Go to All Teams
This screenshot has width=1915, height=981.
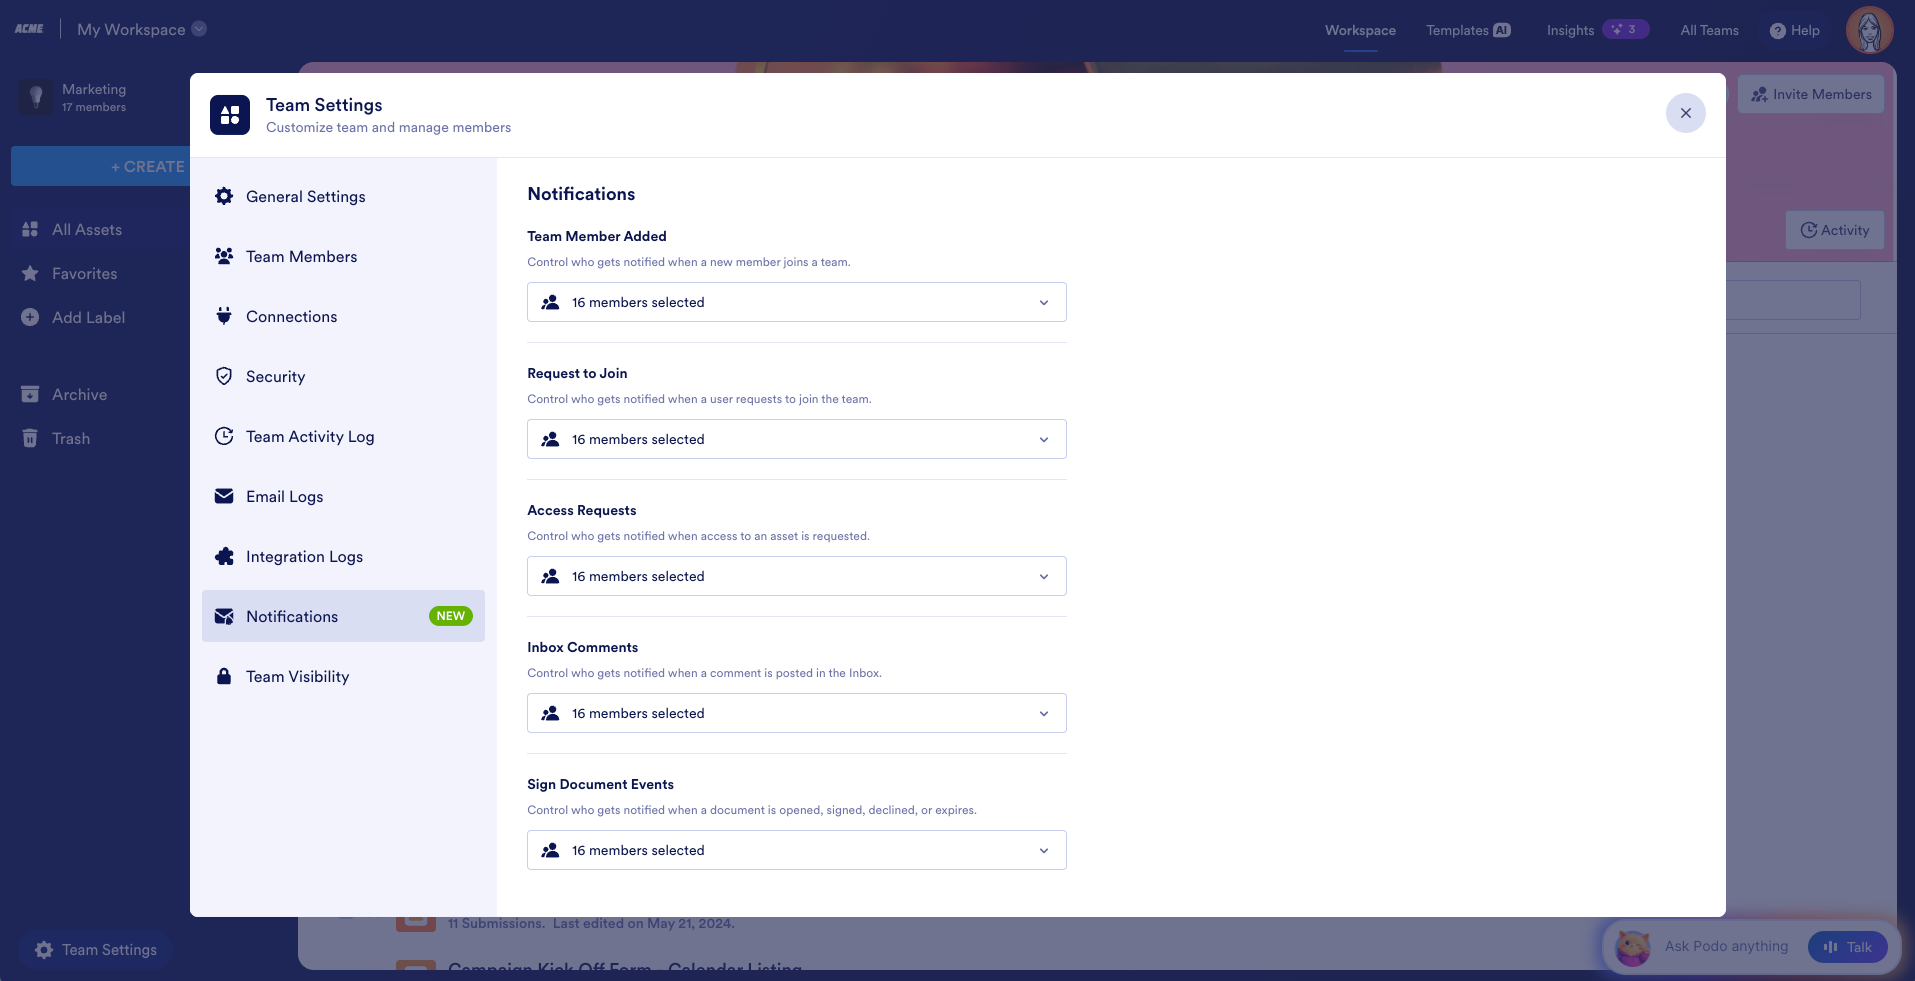(1709, 30)
